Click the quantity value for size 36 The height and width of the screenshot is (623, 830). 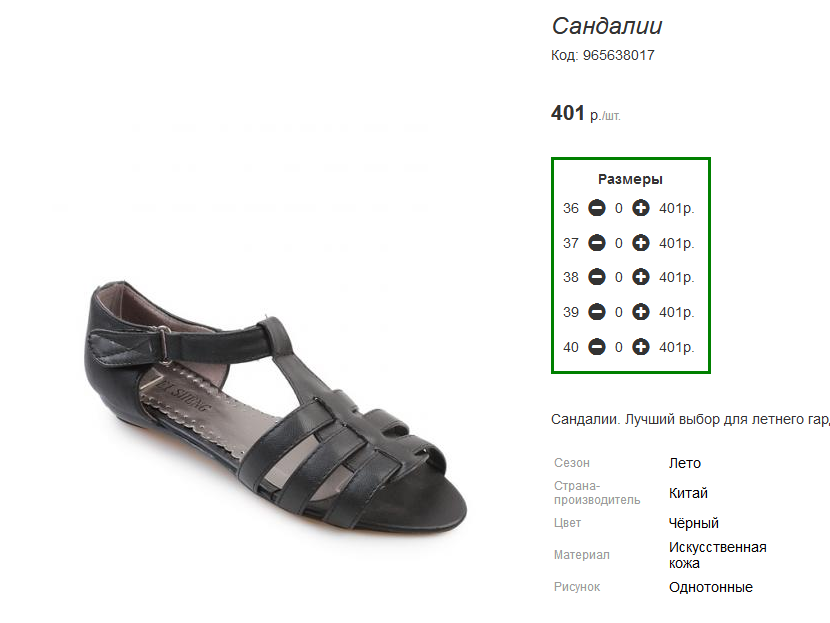coord(618,209)
